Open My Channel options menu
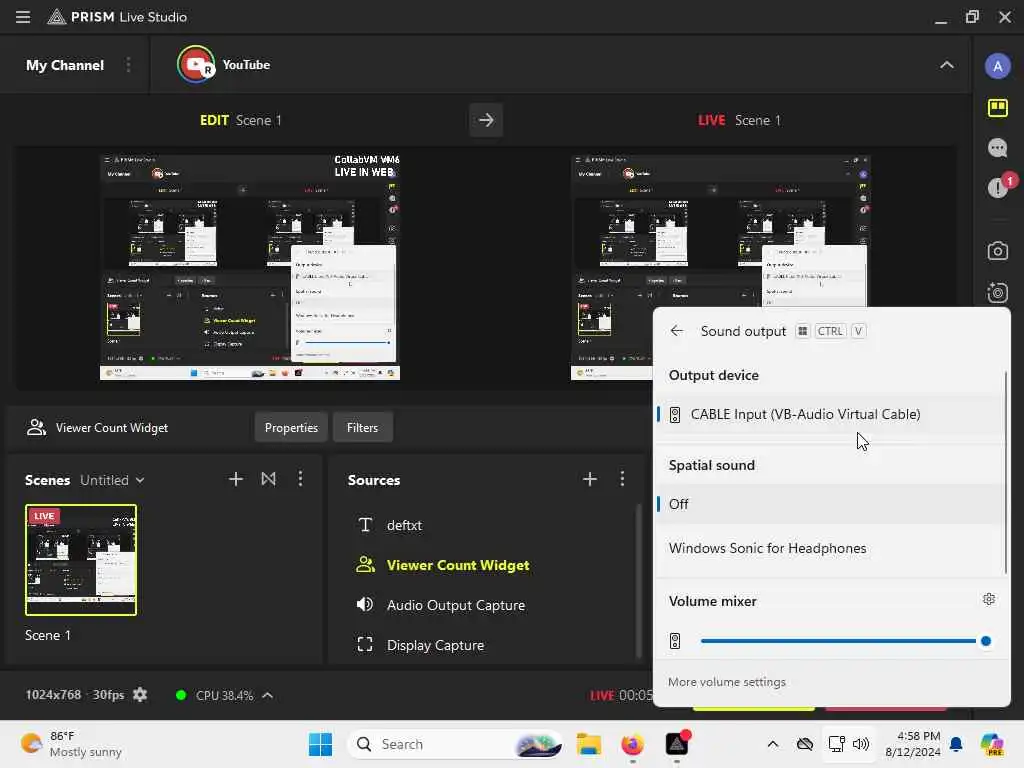 click(128, 65)
